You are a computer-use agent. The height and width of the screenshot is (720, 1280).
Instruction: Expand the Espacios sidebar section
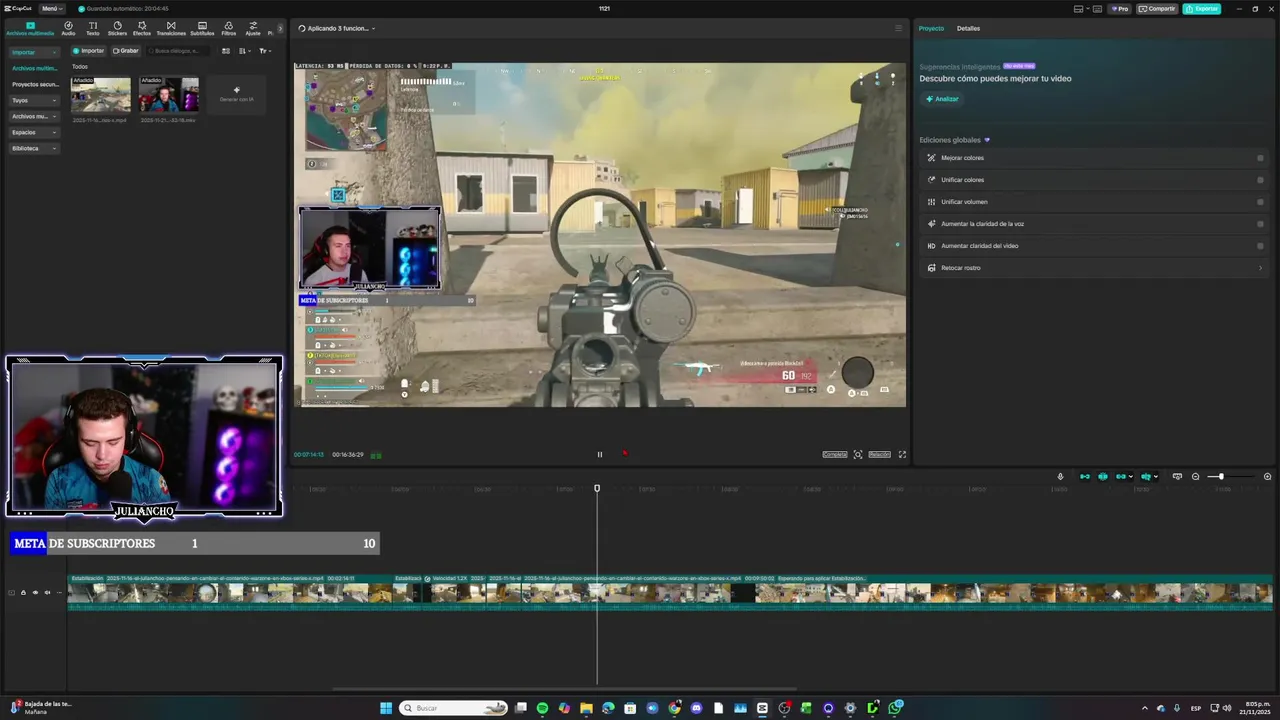(34, 132)
